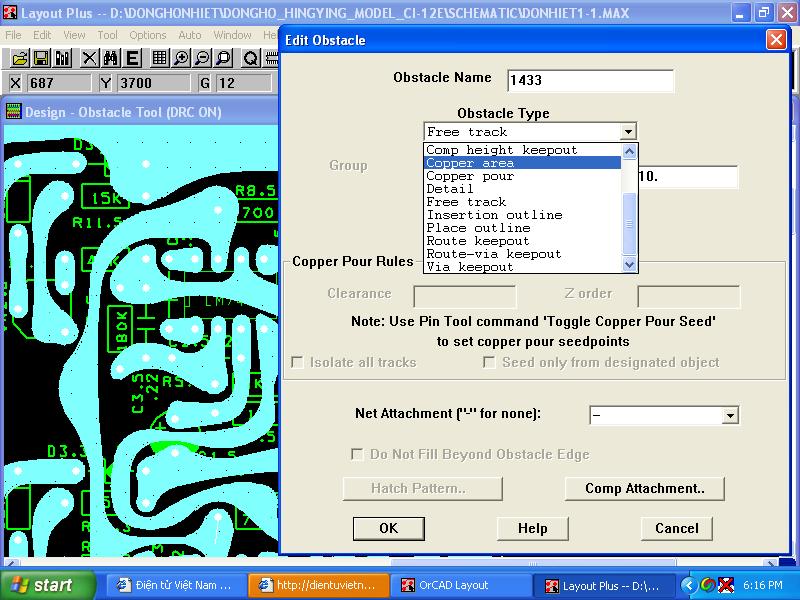Open the File menu
The height and width of the screenshot is (600, 800).
pos(13,35)
